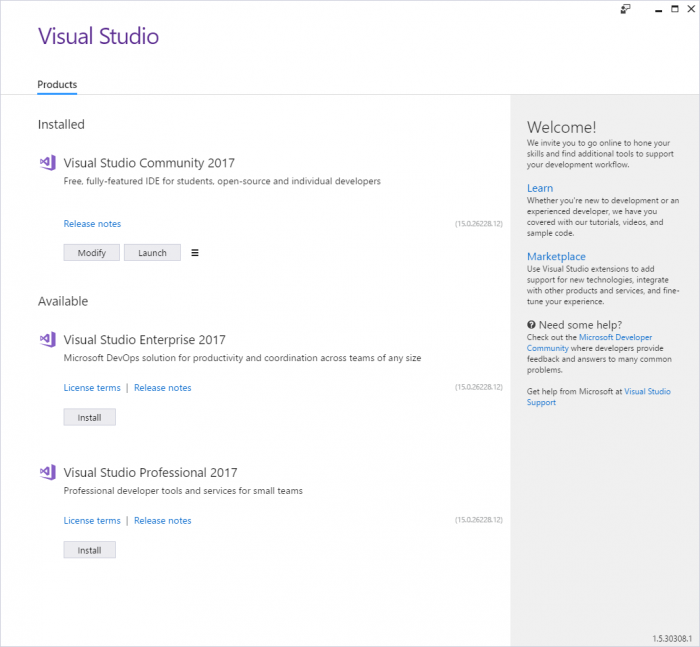Open Release notes for Enterprise 2017

click(162, 388)
